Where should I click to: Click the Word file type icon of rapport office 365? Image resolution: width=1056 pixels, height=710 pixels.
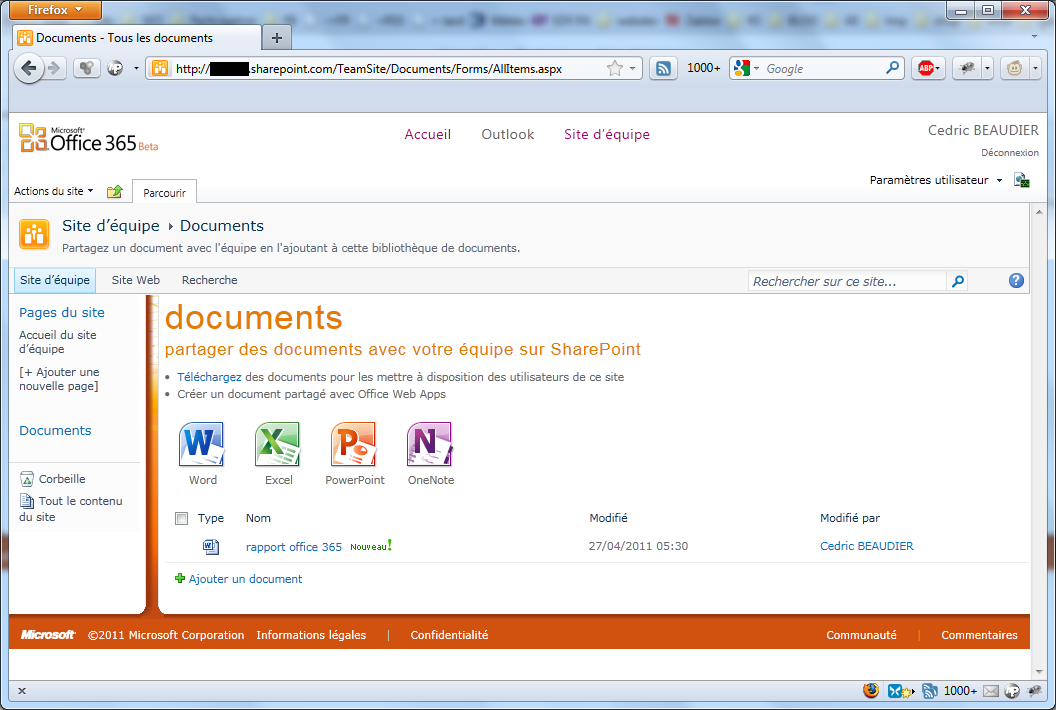(x=211, y=546)
